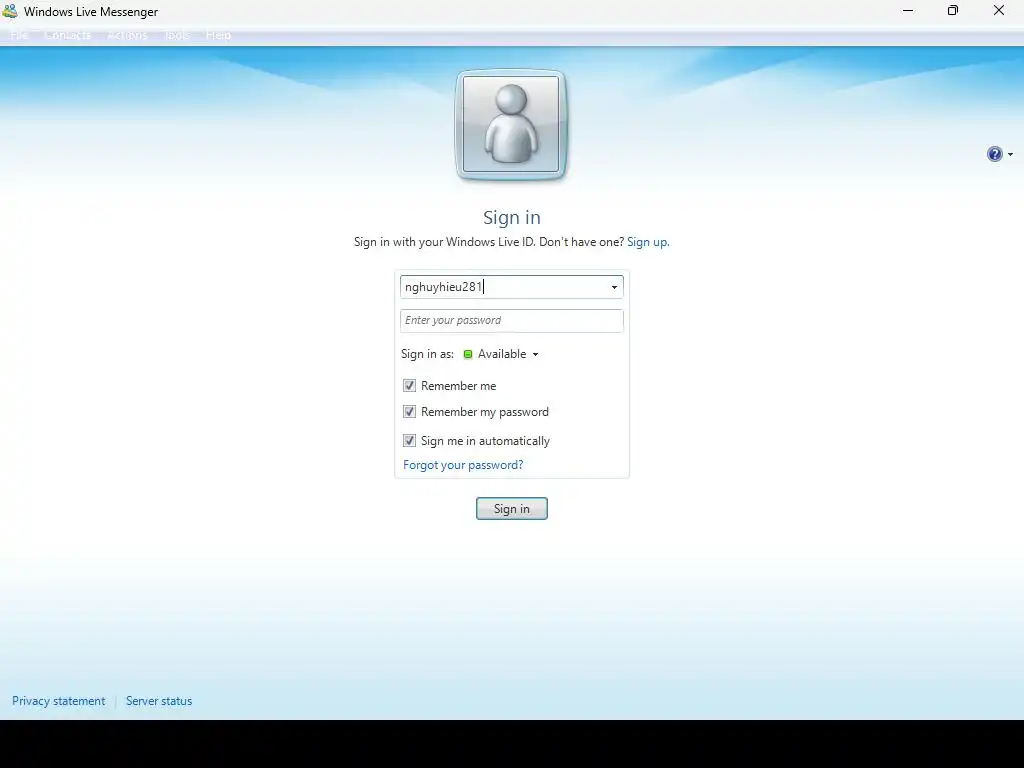Screen dimensions: 1024x768
Task: Minimize the Messenger window
Action: (x=908, y=10)
